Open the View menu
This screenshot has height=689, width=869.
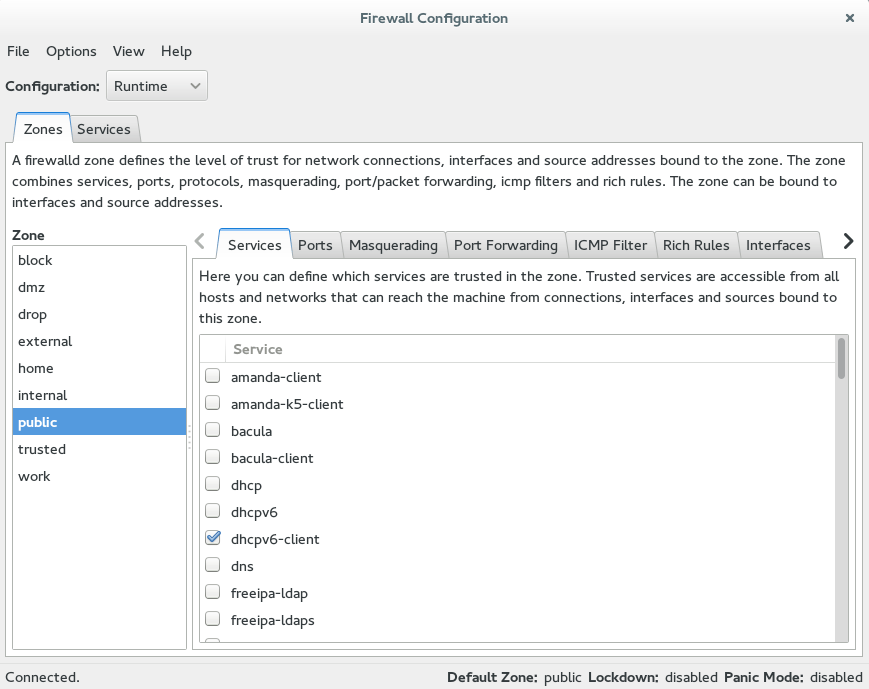pos(128,51)
